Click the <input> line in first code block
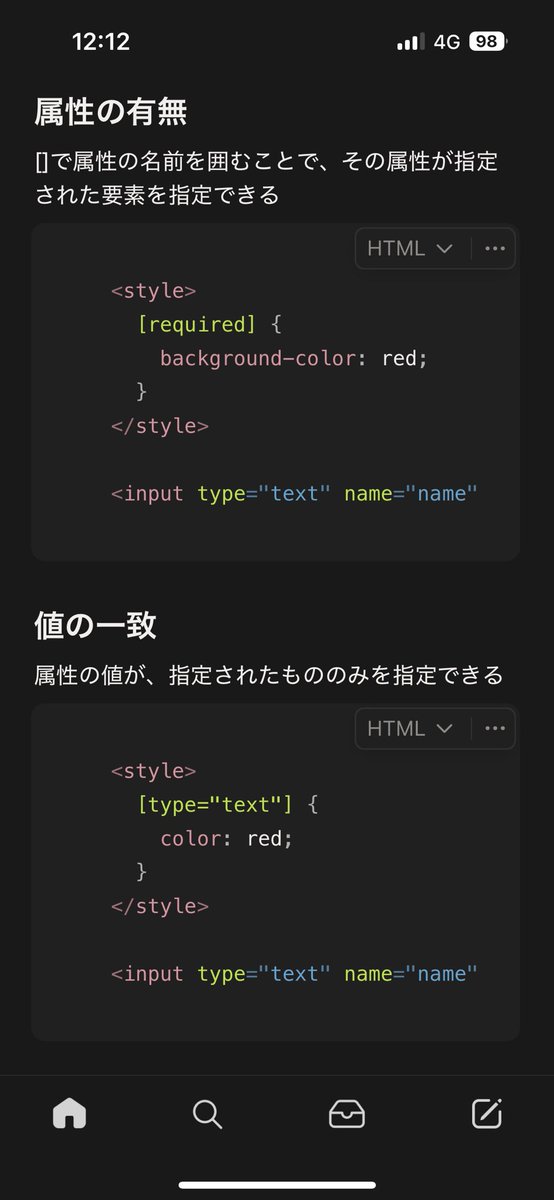This screenshot has width=554, height=1200. tap(294, 493)
